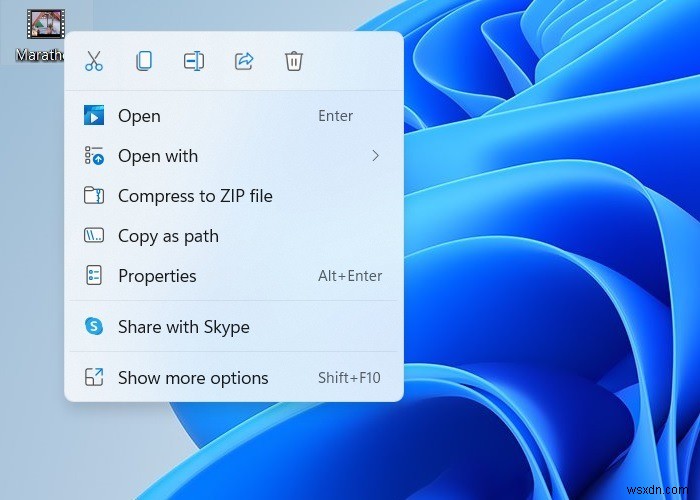Viewport: 700px width, 500px height.
Task: Click the Delete trash can icon
Action: pos(294,61)
